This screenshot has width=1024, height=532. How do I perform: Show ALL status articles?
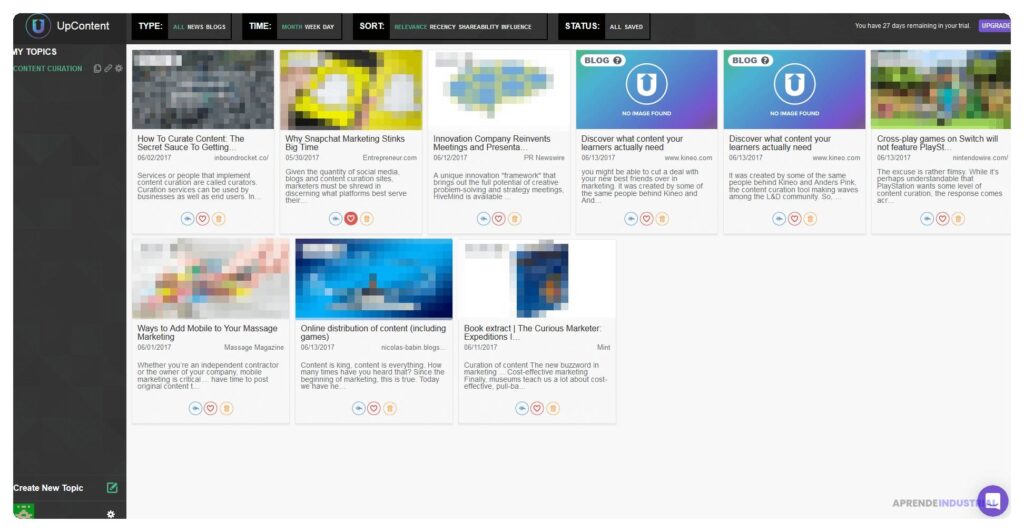pyautogui.click(x=615, y=27)
